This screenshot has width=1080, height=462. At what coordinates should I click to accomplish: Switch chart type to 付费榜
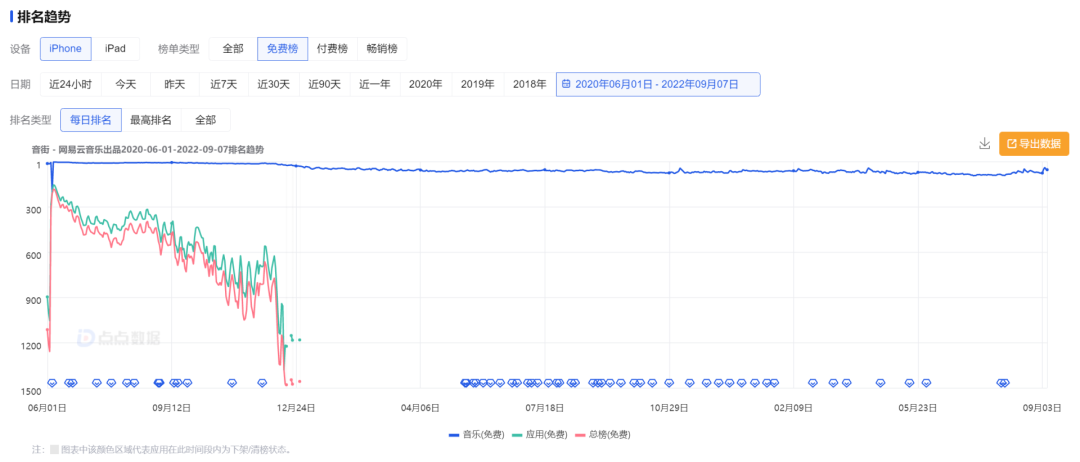tap(332, 49)
